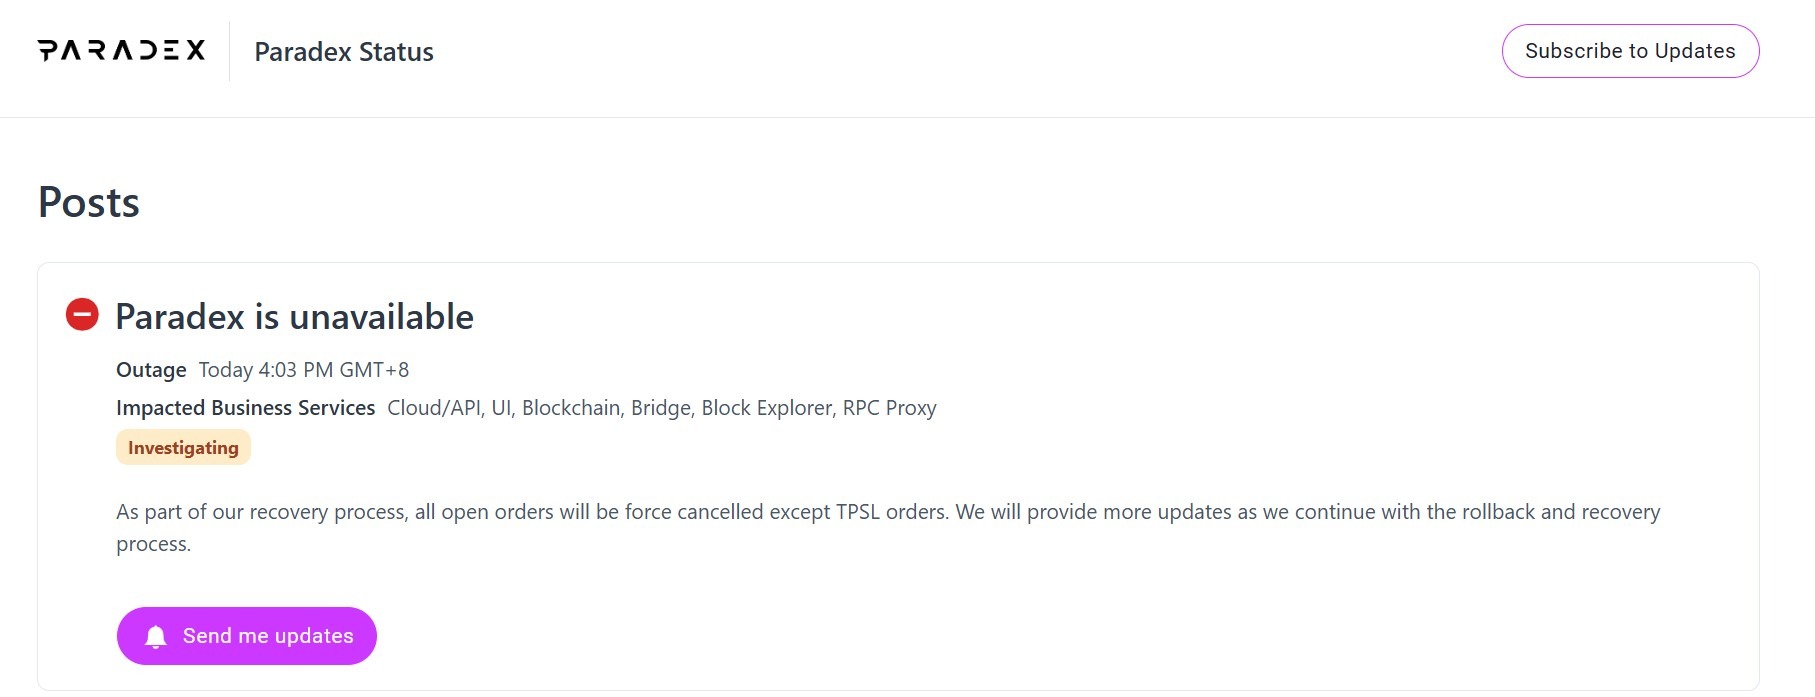This screenshot has width=1815, height=697.
Task: Open the Paradex Status page title
Action: tap(344, 52)
